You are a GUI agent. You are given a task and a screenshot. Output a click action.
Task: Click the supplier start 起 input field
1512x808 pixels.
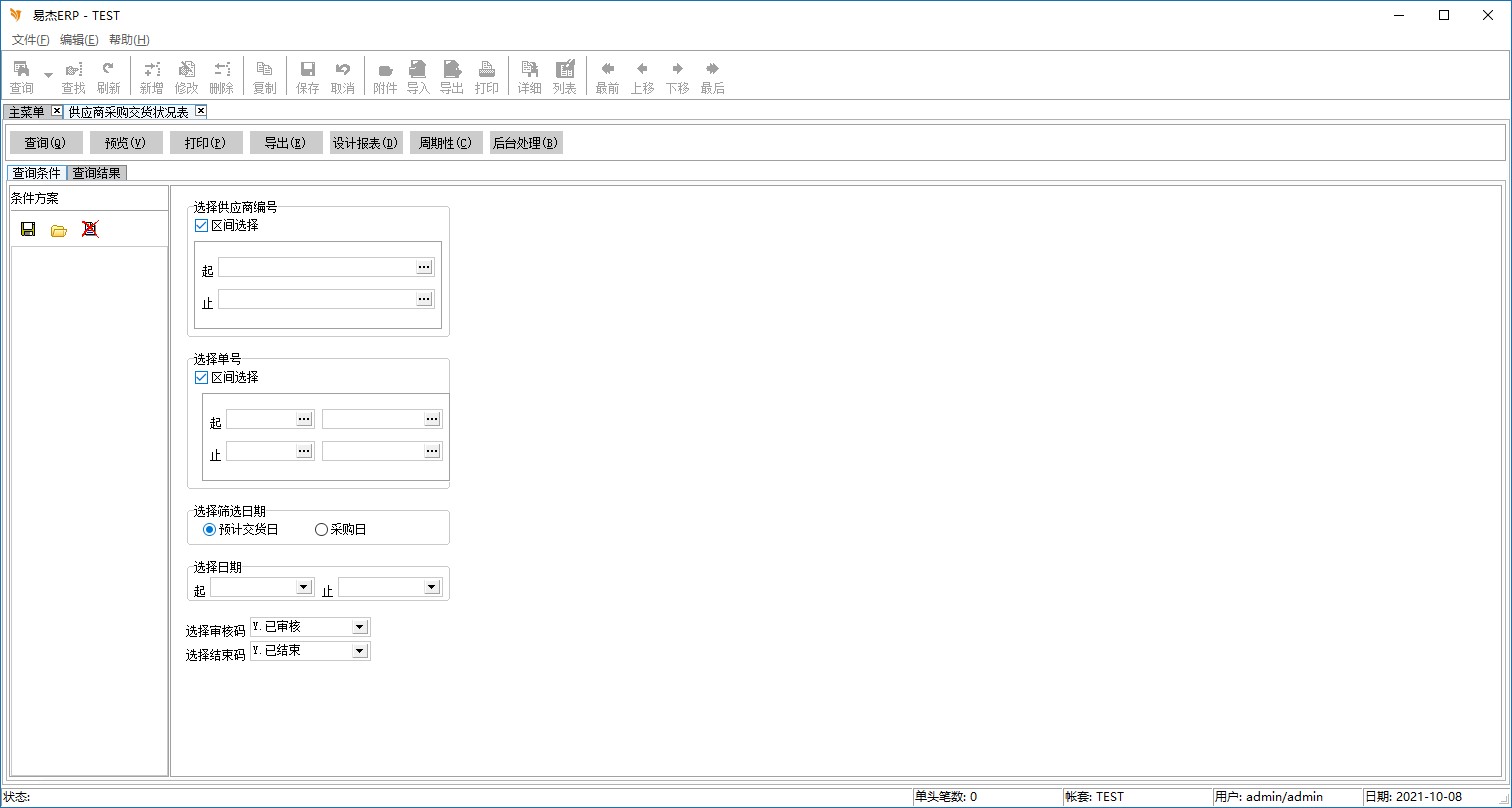coord(316,267)
